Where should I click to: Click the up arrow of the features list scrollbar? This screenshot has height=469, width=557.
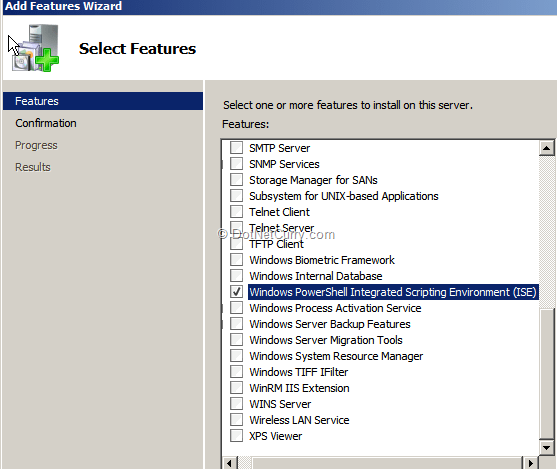(547, 148)
